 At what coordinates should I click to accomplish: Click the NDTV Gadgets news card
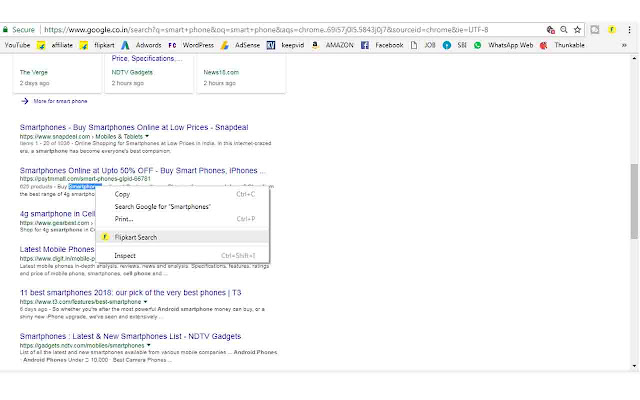tap(149, 73)
